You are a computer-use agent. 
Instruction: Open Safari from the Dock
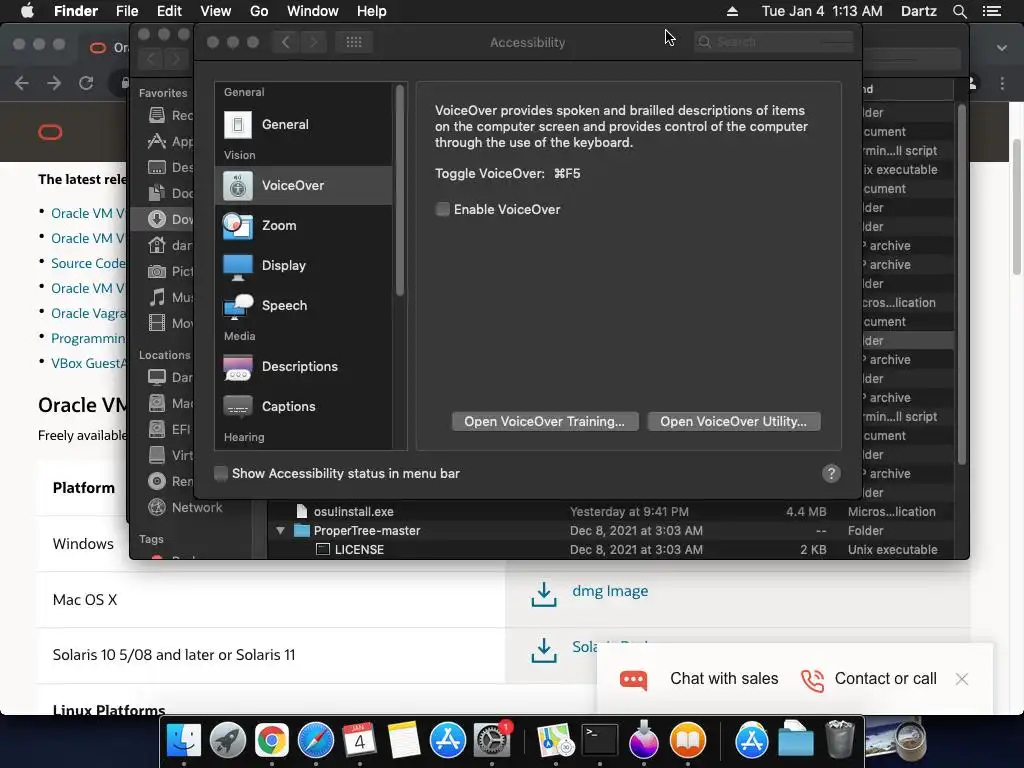pos(315,741)
